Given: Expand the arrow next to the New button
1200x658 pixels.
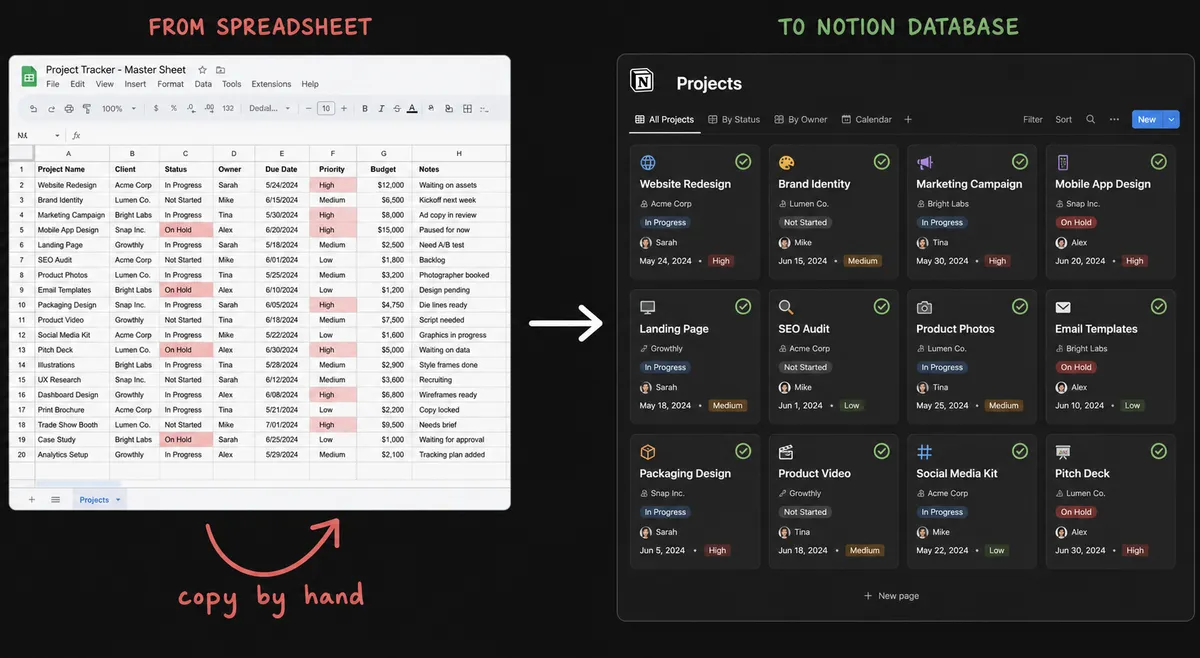Looking at the screenshot, I should pos(1171,119).
